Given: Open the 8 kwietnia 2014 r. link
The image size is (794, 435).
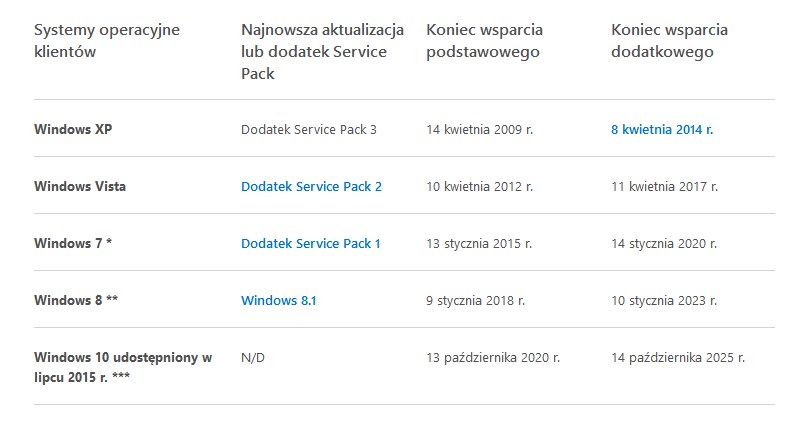Looking at the screenshot, I should 662,130.
